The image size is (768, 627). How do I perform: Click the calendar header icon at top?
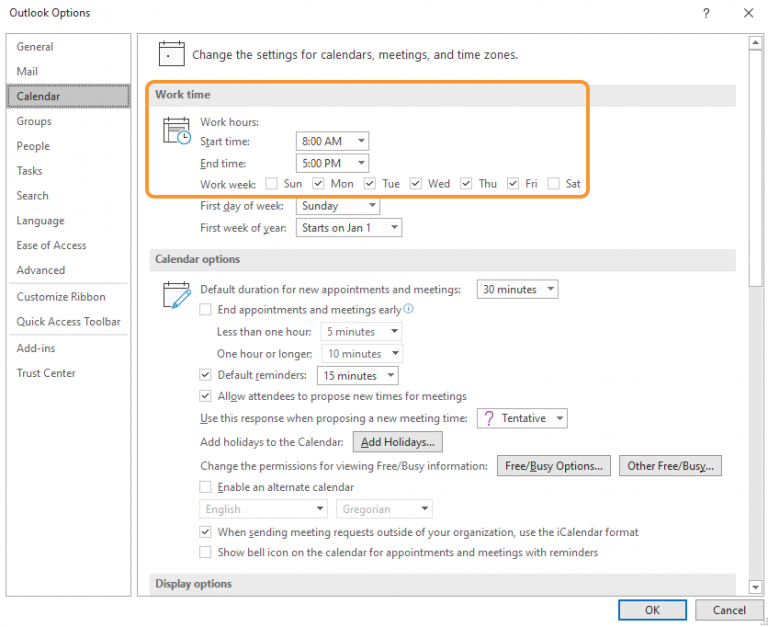point(171,53)
